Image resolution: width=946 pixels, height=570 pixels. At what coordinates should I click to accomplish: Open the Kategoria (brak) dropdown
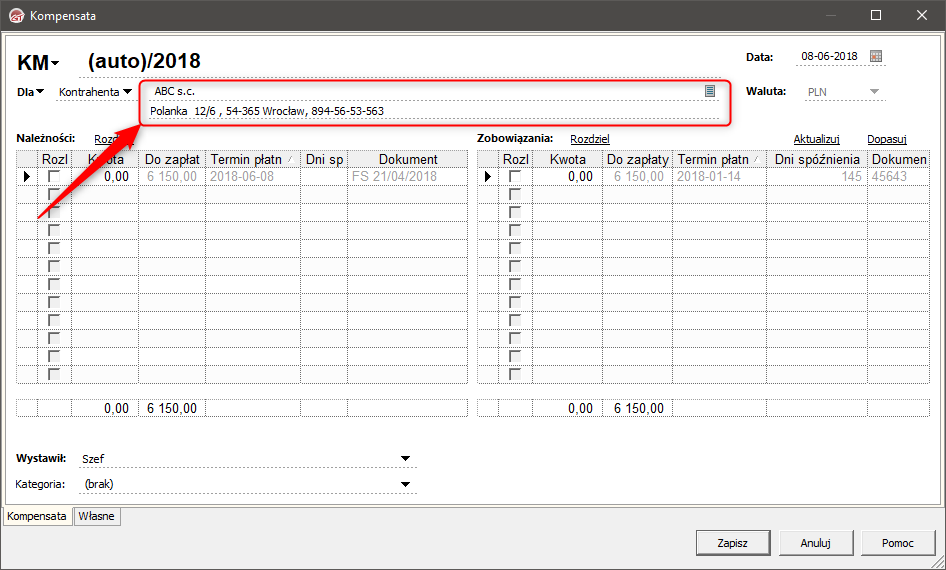coord(405,484)
